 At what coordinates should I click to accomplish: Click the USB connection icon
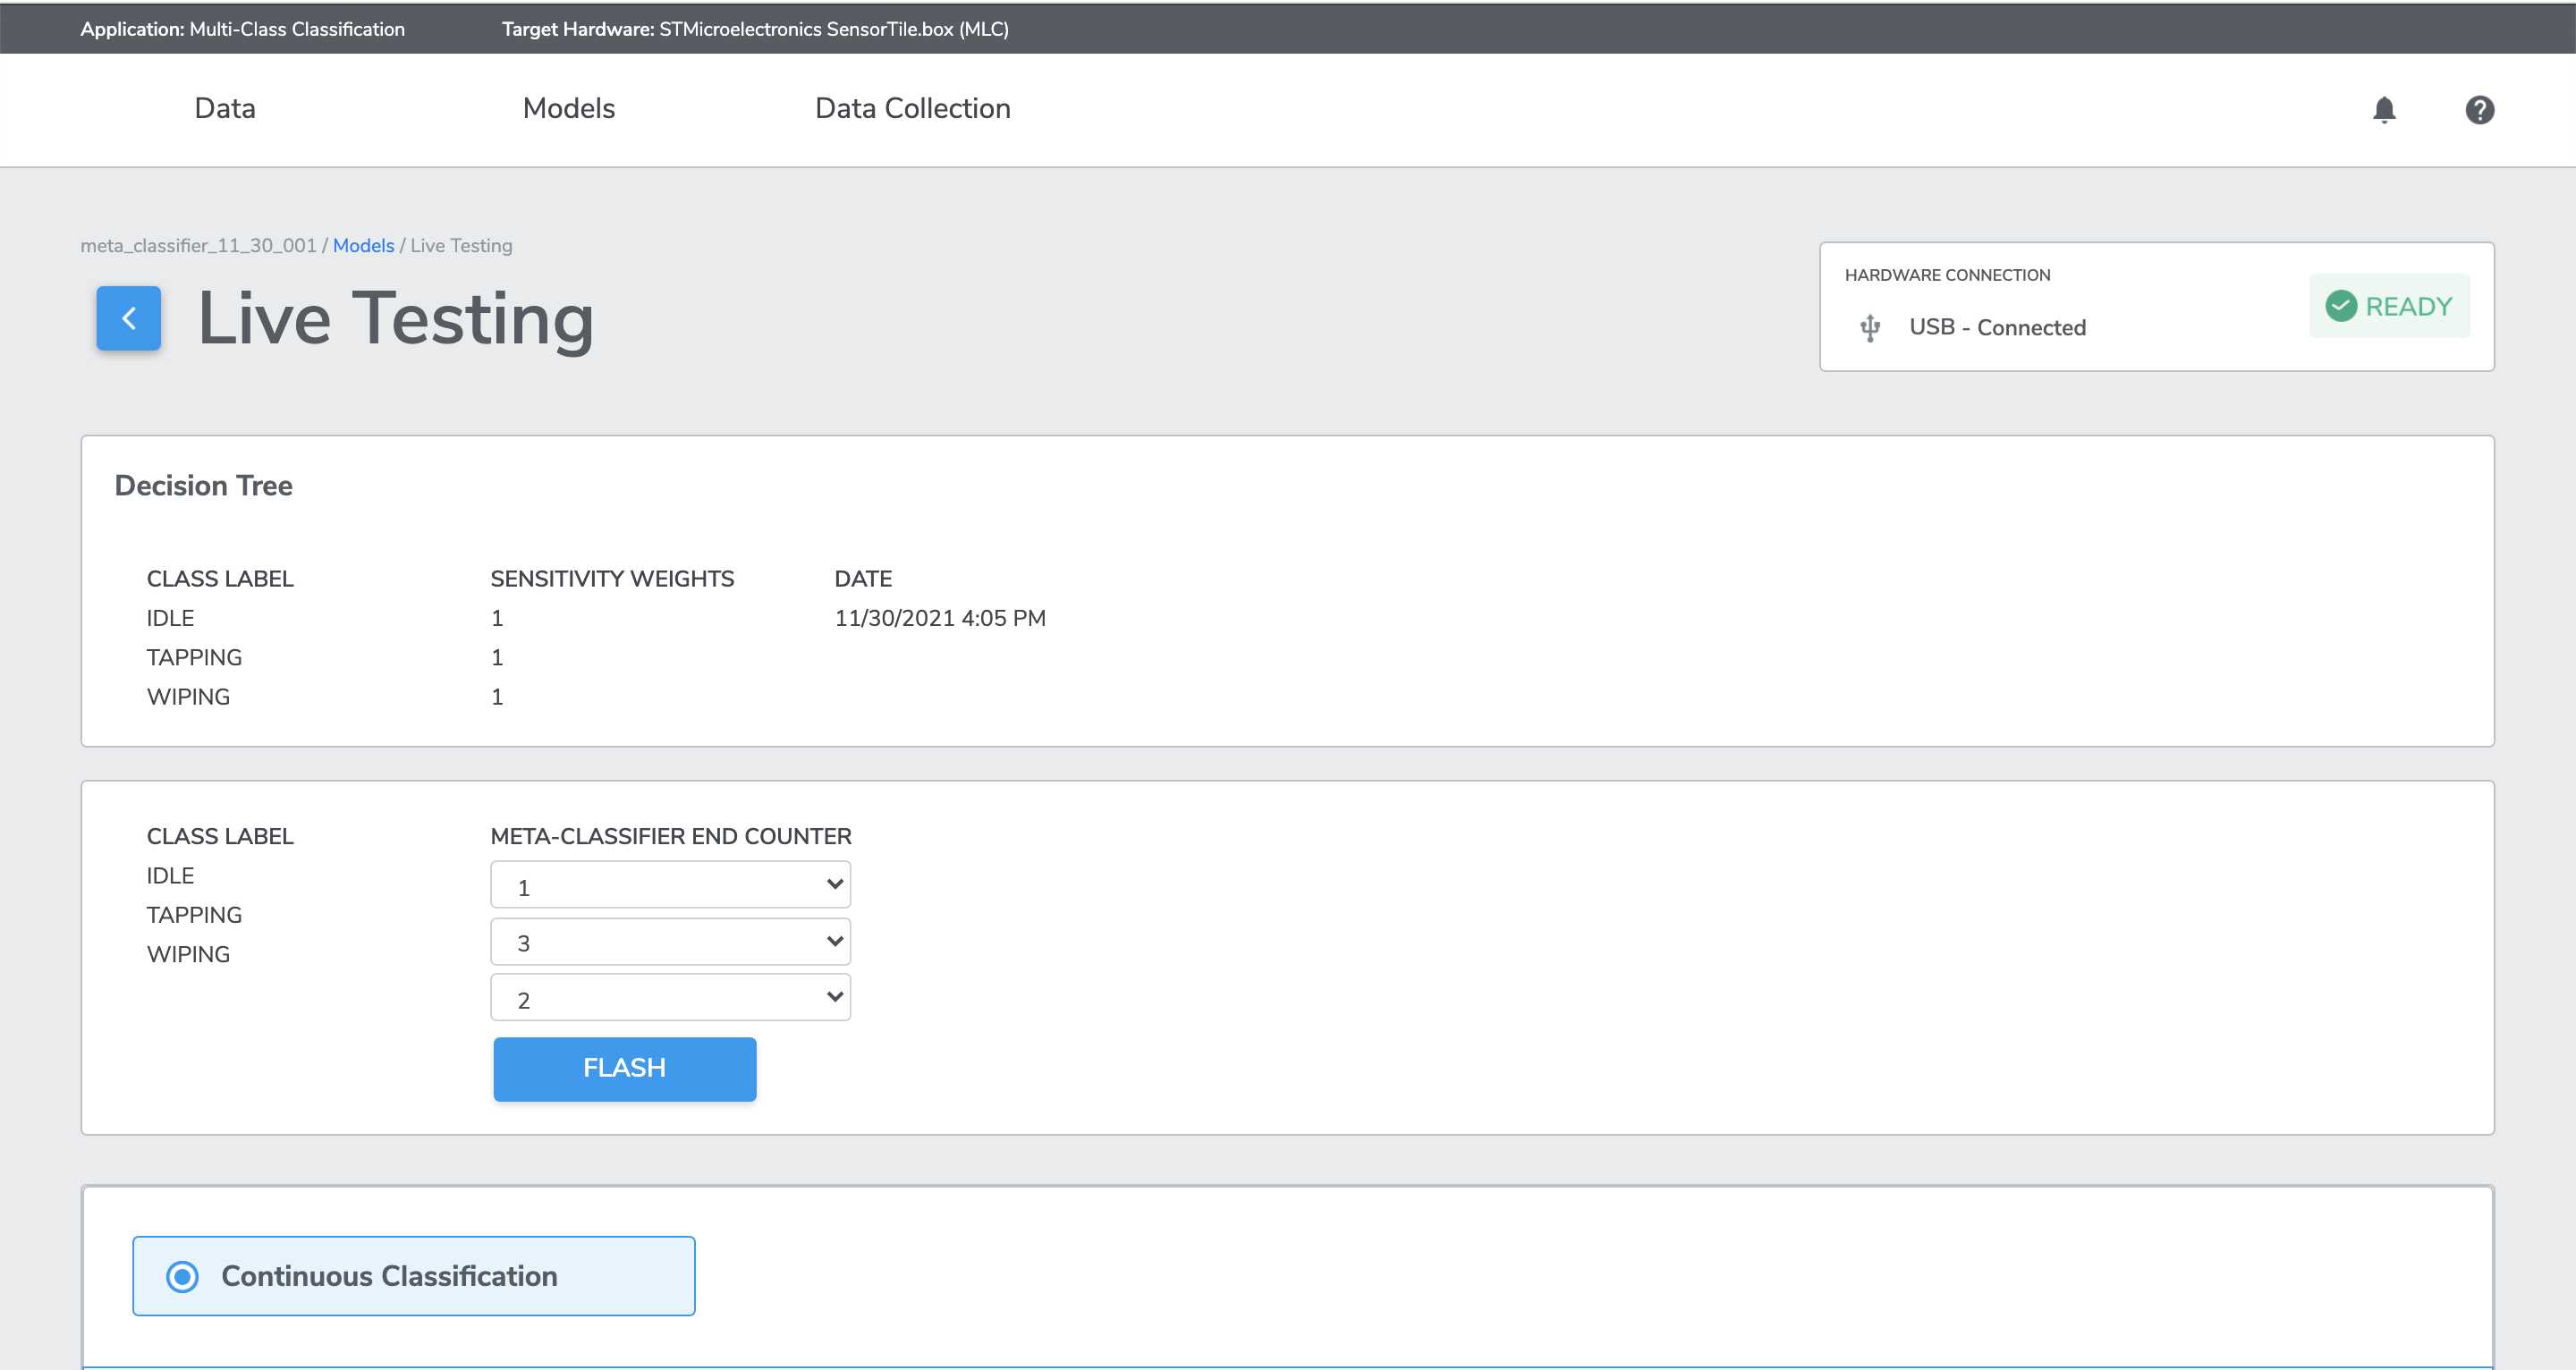pyautogui.click(x=1870, y=327)
